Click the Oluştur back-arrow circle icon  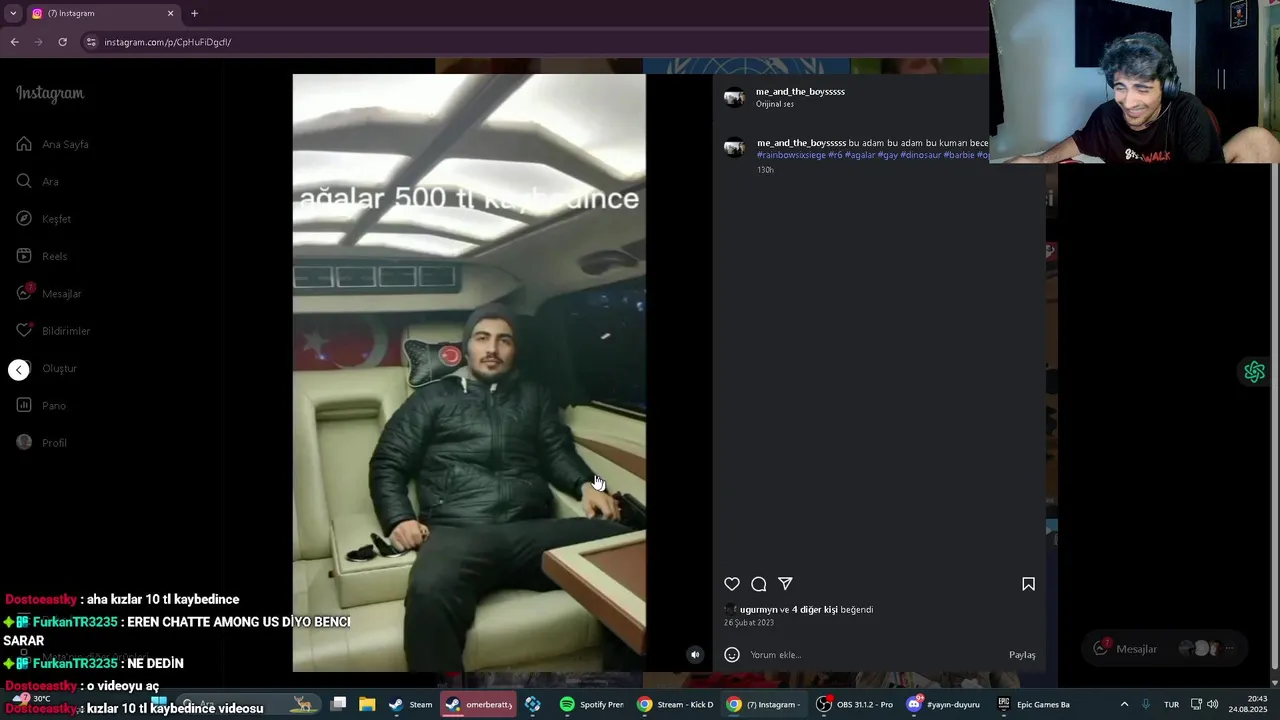(19, 370)
